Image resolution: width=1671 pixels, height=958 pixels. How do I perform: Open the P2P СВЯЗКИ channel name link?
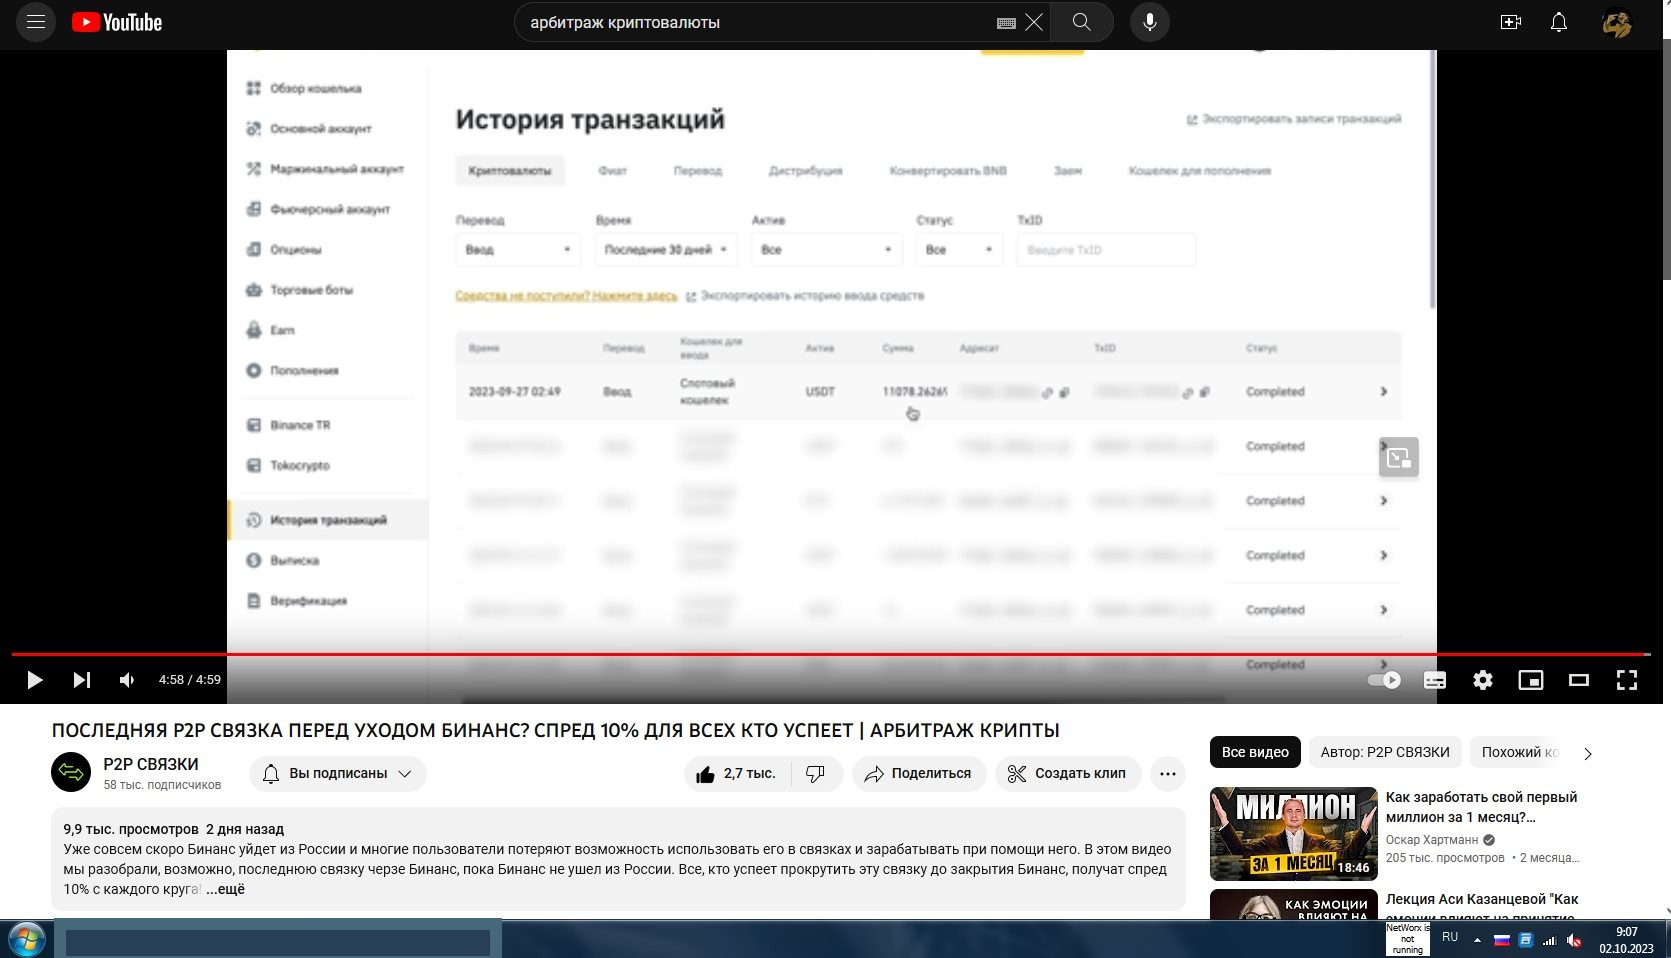[151, 764]
